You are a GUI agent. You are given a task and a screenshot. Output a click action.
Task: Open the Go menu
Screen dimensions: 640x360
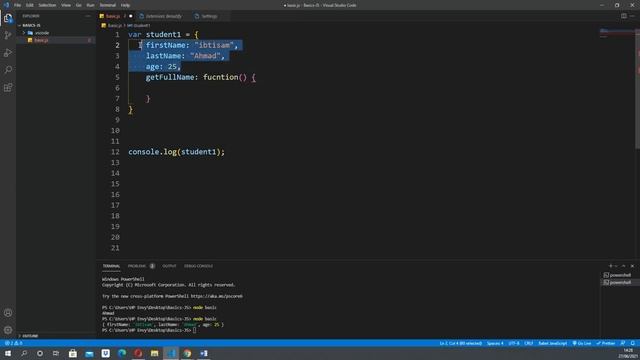[x=78, y=5]
